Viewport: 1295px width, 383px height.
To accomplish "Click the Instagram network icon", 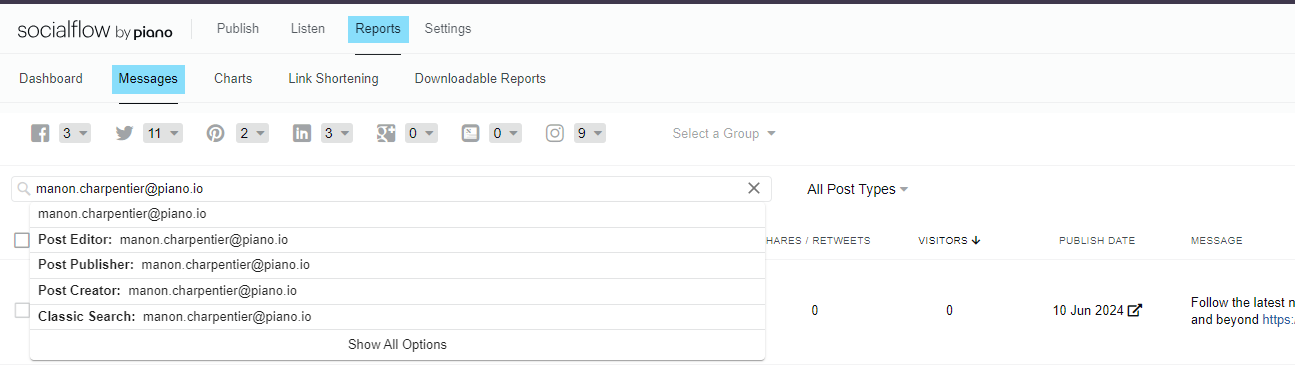I will point(555,134).
